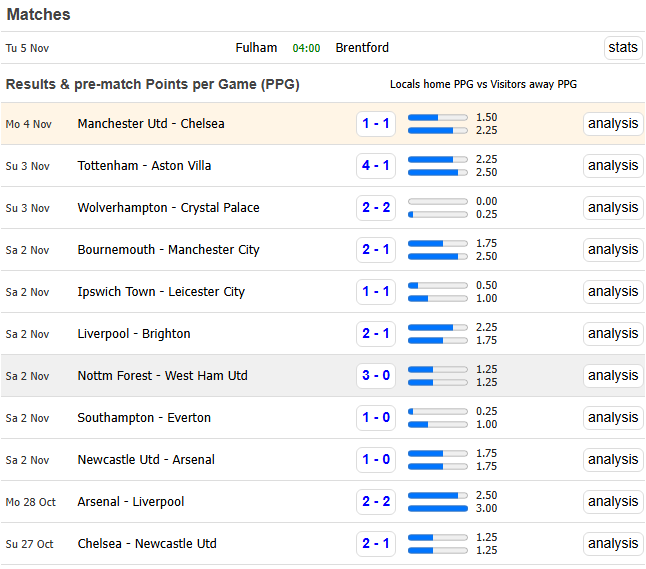
Task: Select the Fulham team name
Action: pyautogui.click(x=256, y=48)
